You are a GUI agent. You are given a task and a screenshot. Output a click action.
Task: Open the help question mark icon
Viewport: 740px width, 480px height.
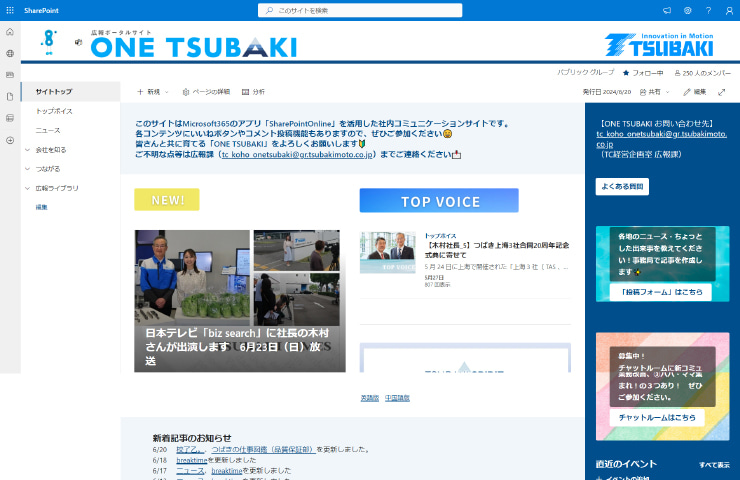(x=708, y=10)
